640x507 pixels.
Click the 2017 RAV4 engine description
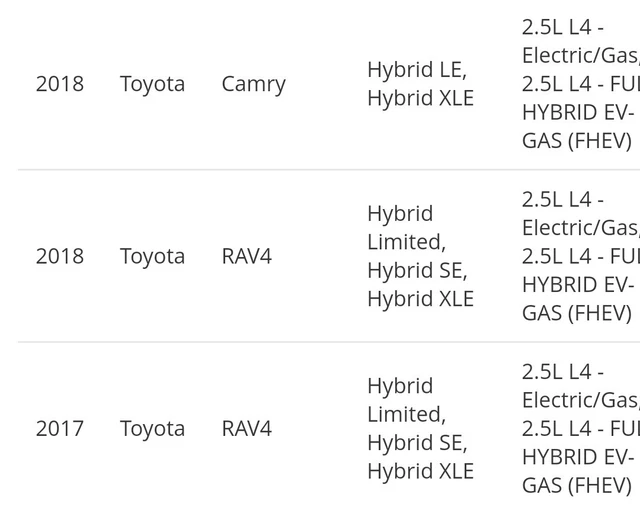pos(581,429)
